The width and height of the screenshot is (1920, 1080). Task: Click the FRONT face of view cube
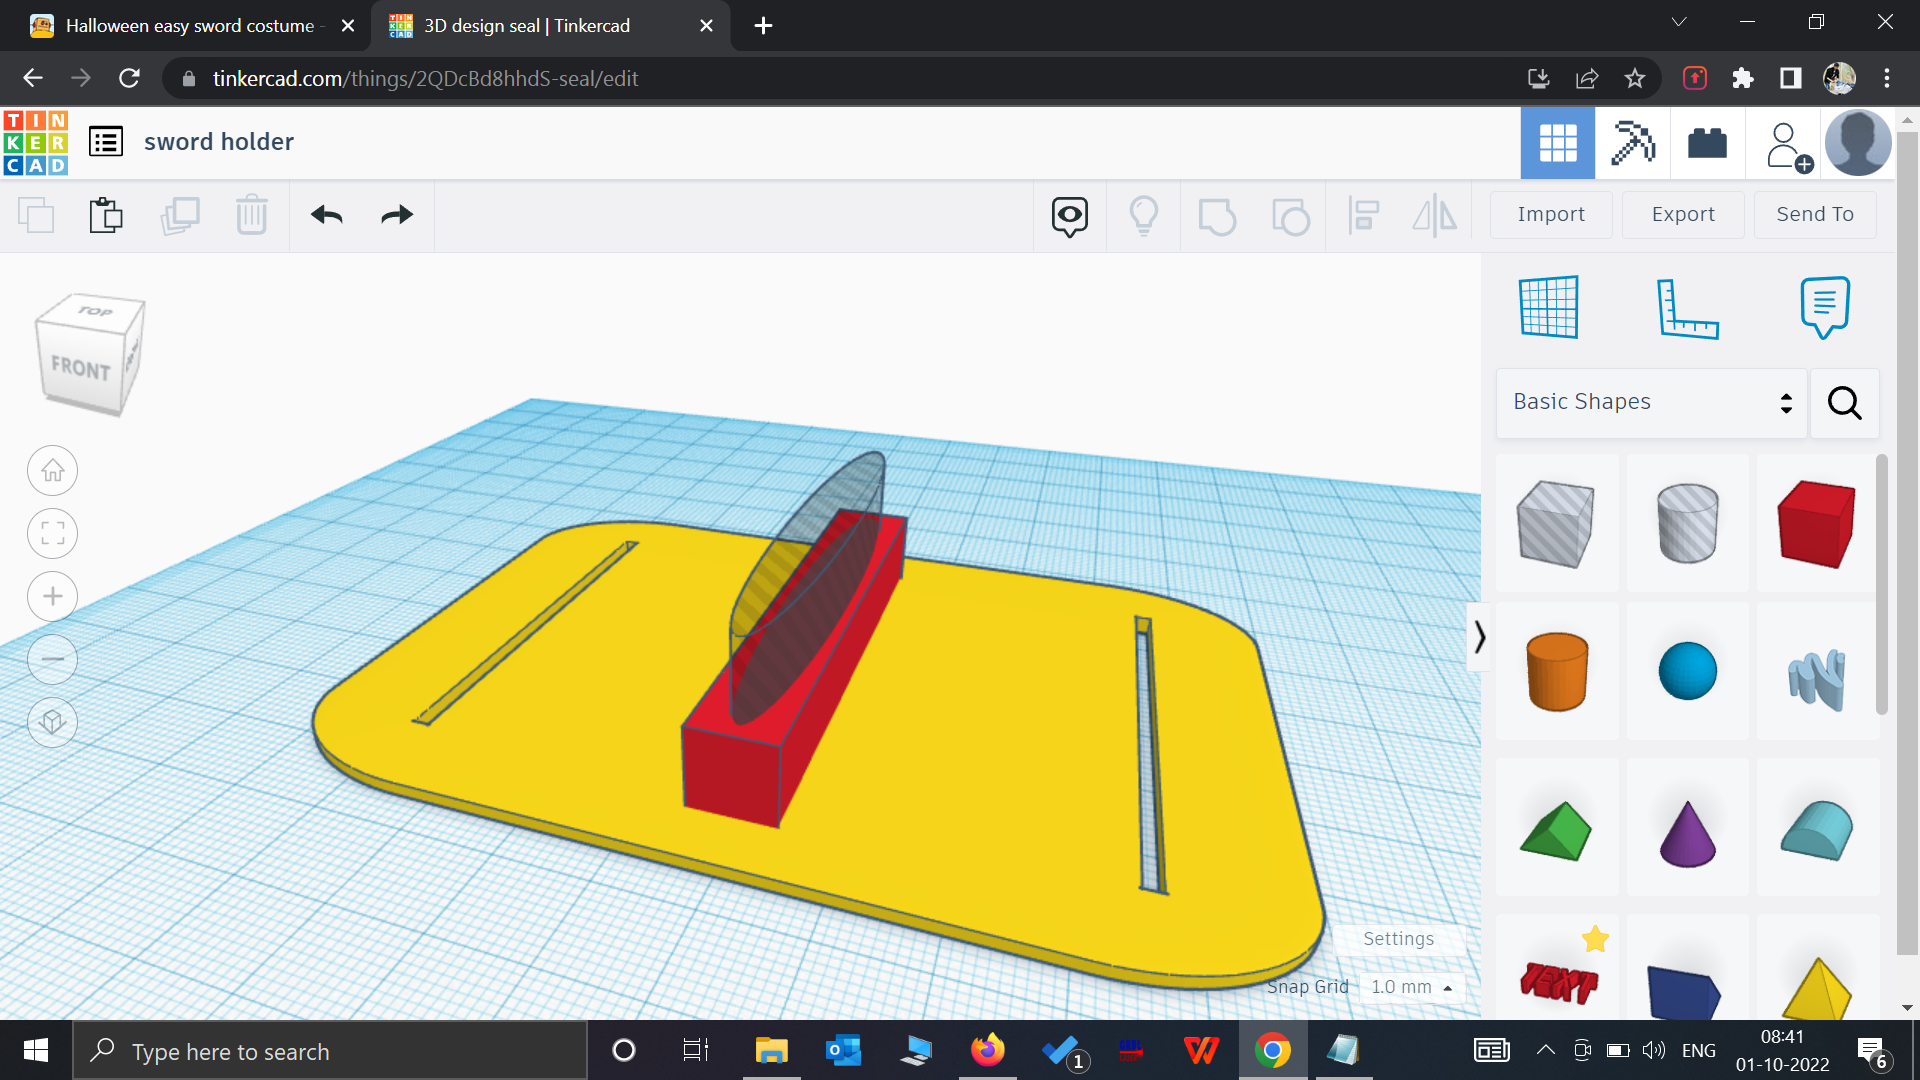(80, 369)
